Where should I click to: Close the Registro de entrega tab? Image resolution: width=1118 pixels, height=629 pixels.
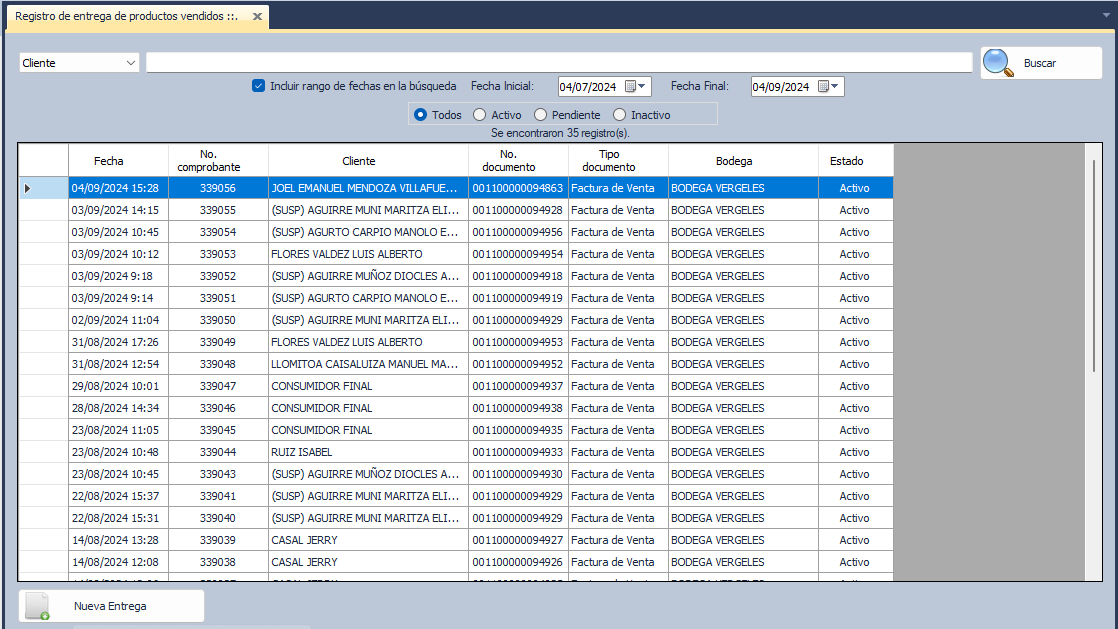click(257, 17)
